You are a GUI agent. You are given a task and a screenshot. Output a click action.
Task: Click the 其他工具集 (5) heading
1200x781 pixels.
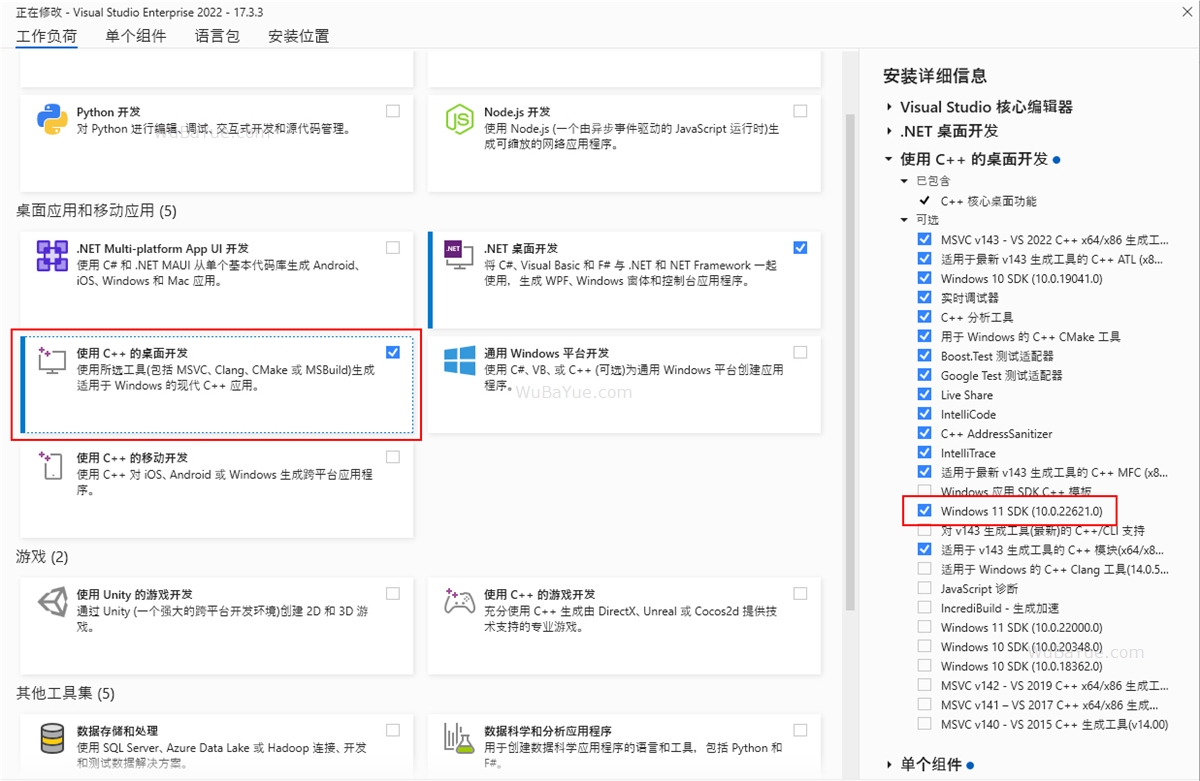[65, 693]
